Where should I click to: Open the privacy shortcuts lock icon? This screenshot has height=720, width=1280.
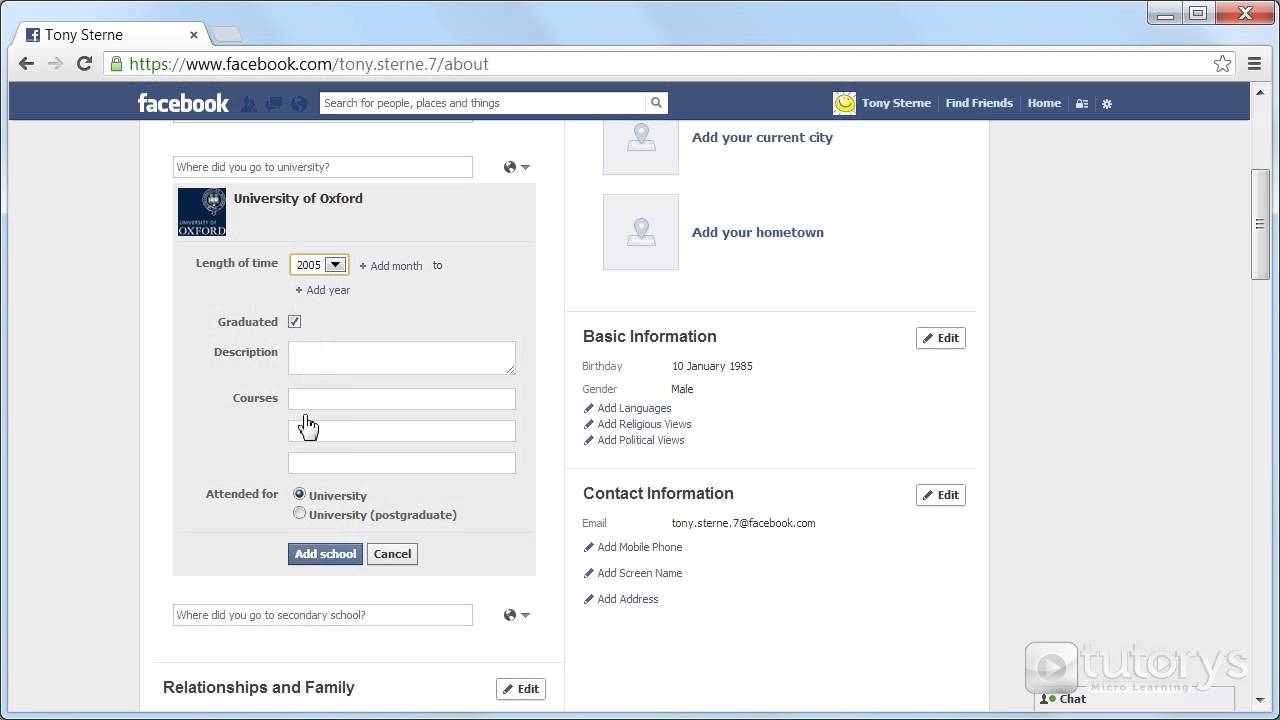tap(1082, 103)
